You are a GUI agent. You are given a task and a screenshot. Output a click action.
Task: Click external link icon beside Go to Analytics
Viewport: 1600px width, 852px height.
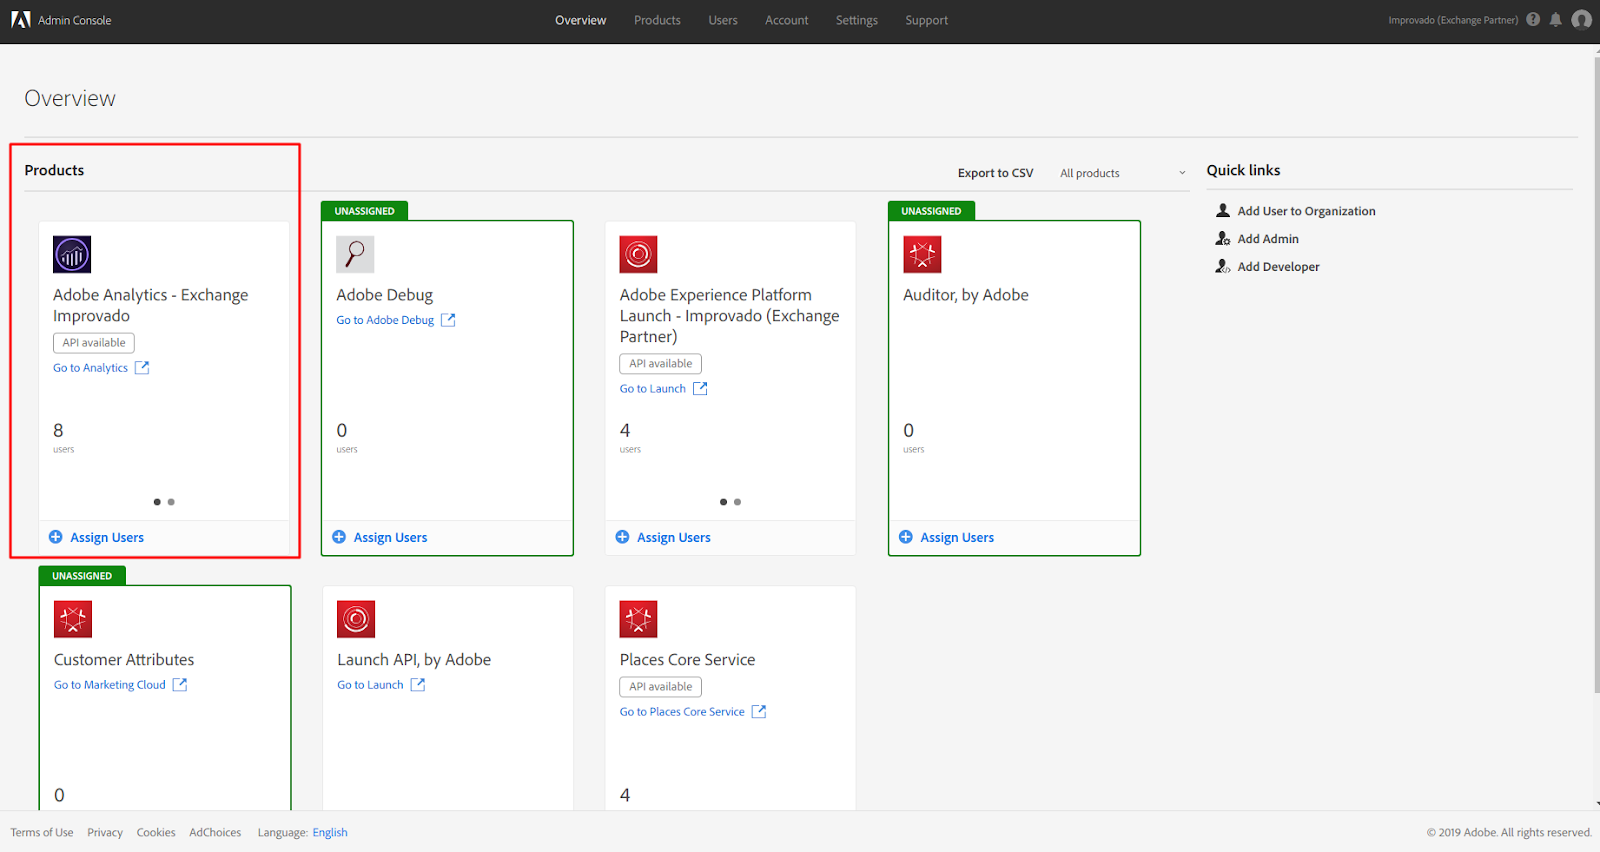tap(142, 368)
